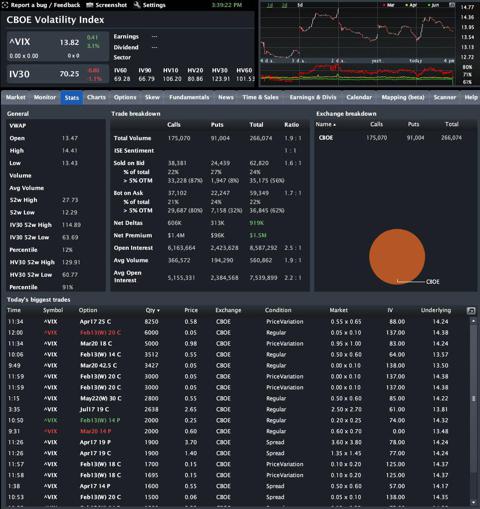The width and height of the screenshot is (480, 509).
Task: Click the Screenshot text button
Action: [111, 5]
